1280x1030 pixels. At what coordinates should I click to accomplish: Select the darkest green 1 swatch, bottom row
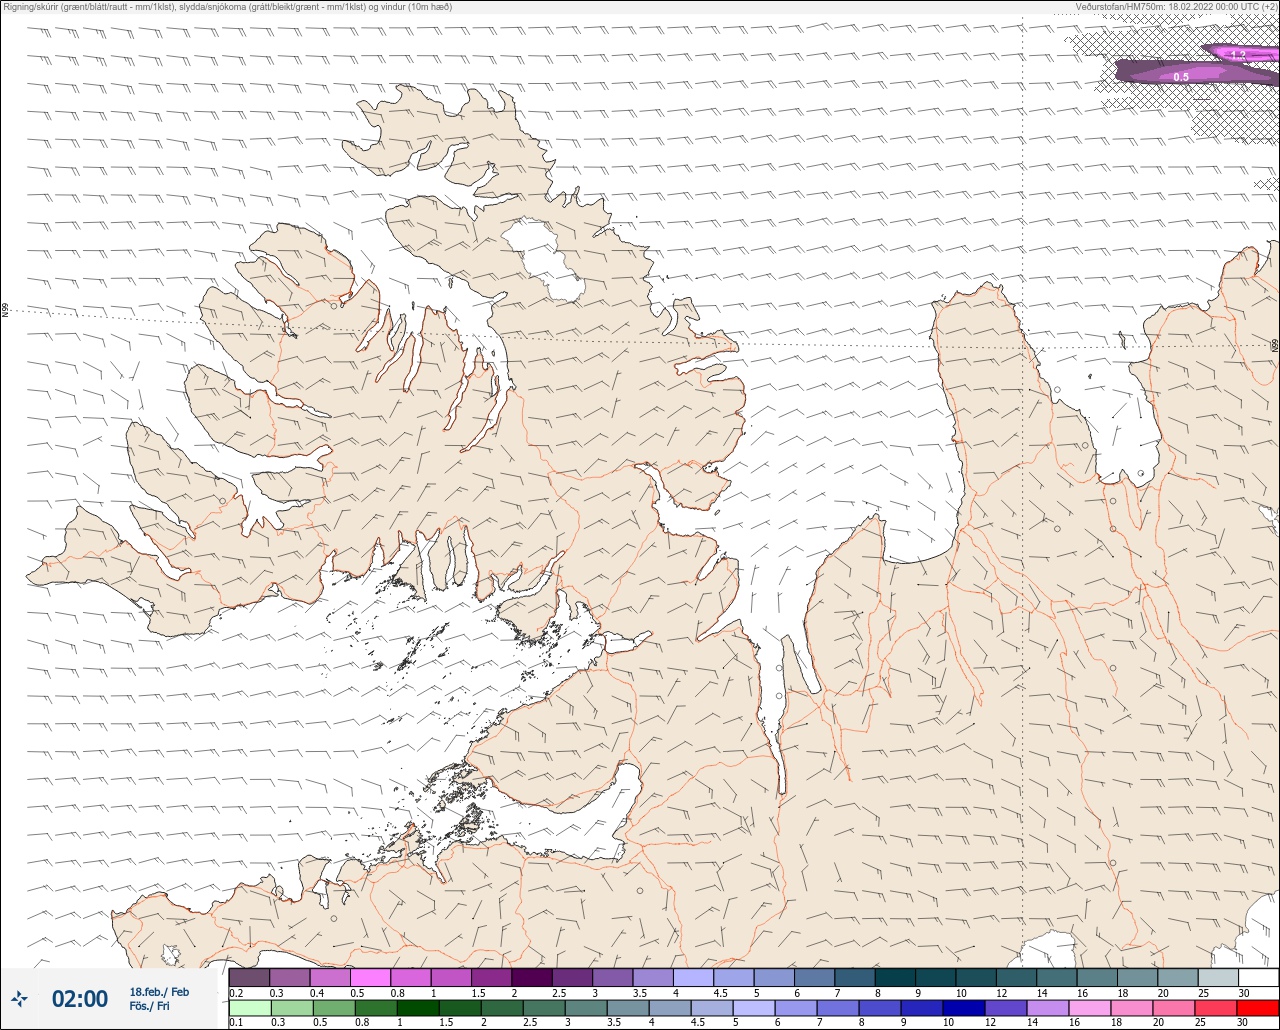pyautogui.click(x=417, y=1007)
